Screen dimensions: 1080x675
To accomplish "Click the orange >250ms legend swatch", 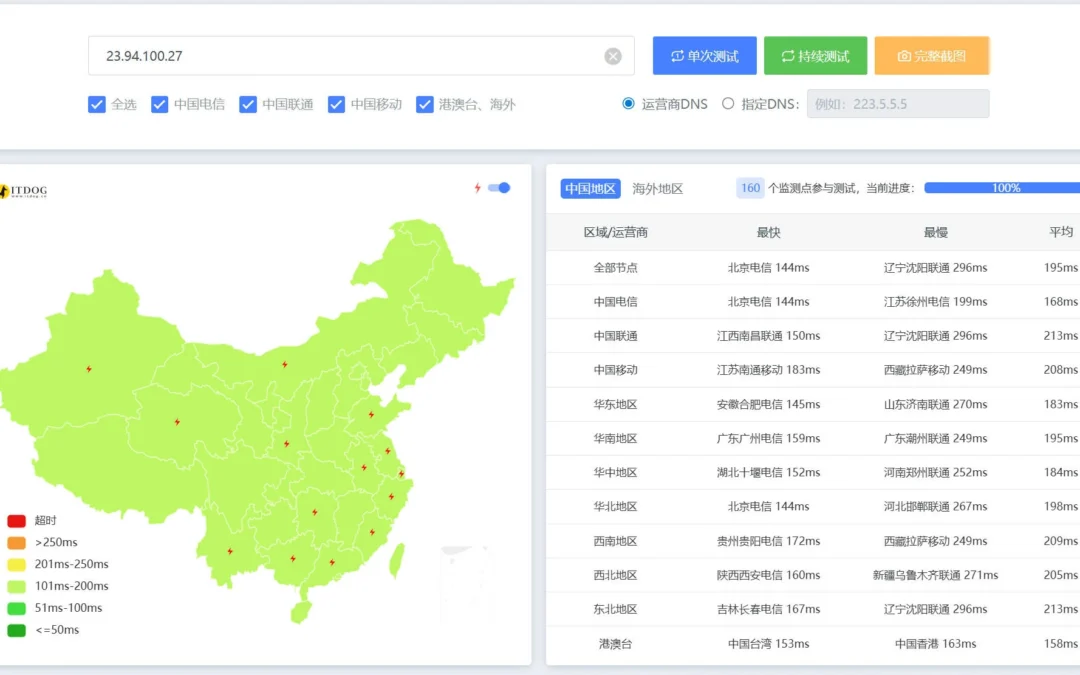I will (x=17, y=543).
